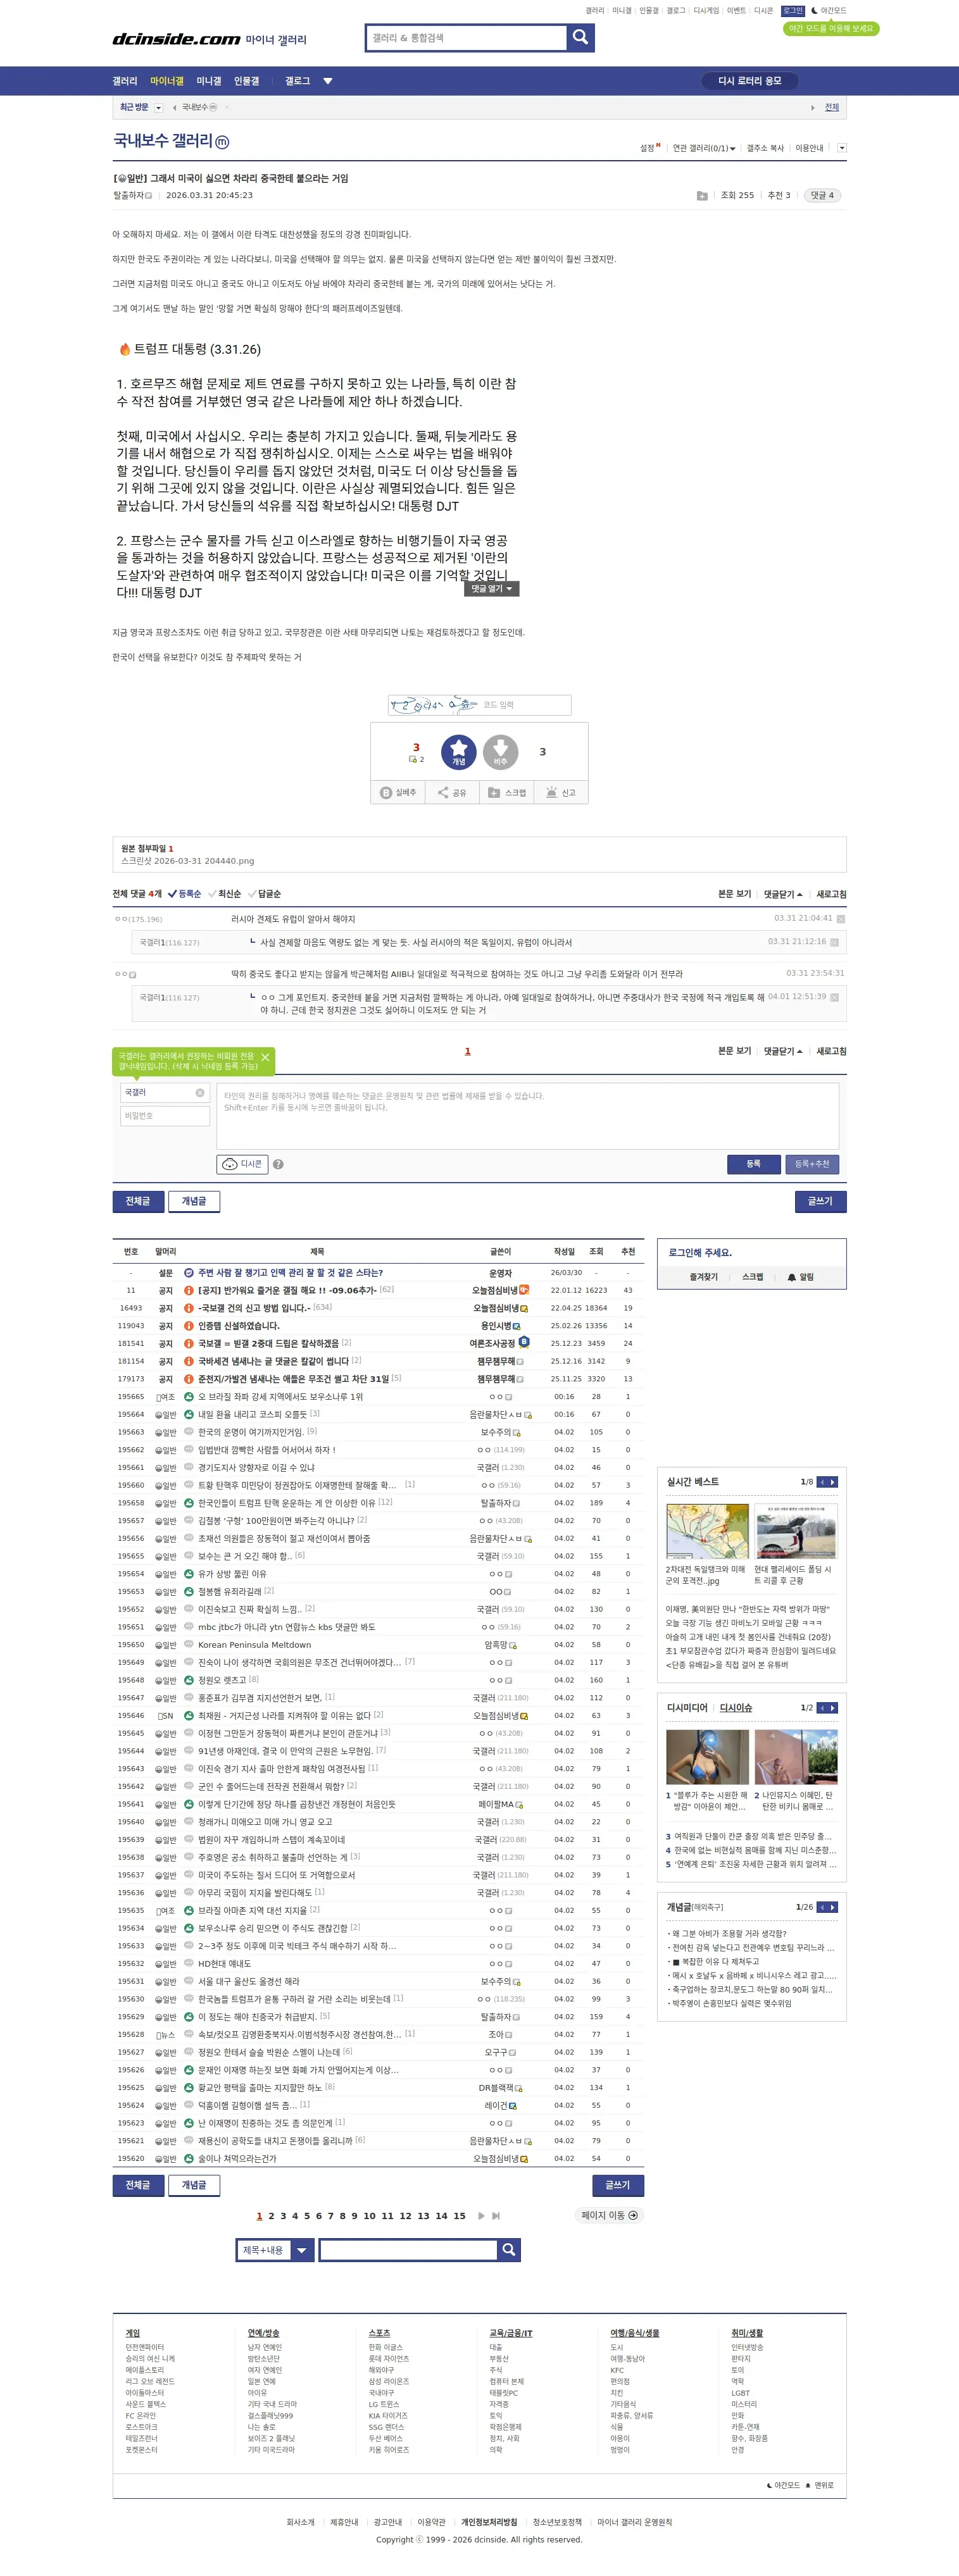
Task: Submit comment with 등록+추천 button
Action: point(812,1164)
